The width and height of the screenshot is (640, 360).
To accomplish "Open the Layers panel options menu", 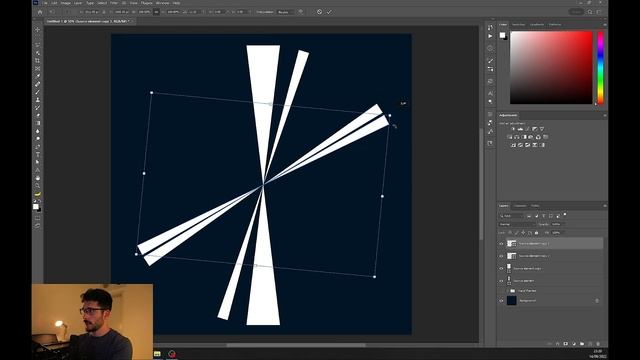I will pyautogui.click(x=604, y=206).
